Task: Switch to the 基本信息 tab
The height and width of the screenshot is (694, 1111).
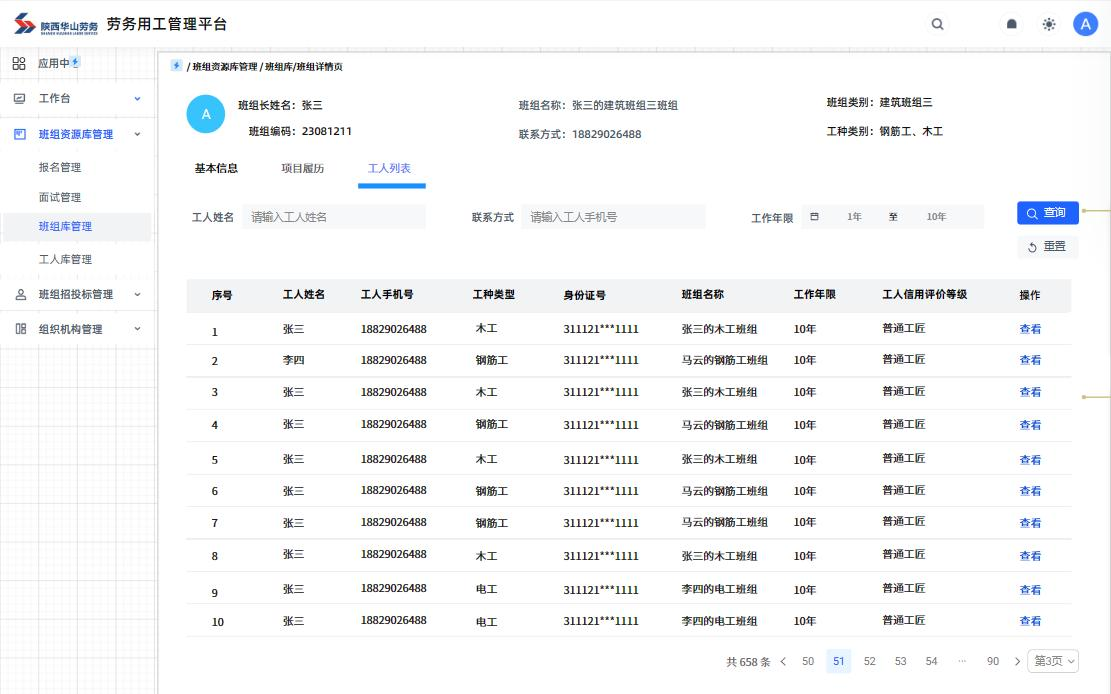Action: (216, 168)
